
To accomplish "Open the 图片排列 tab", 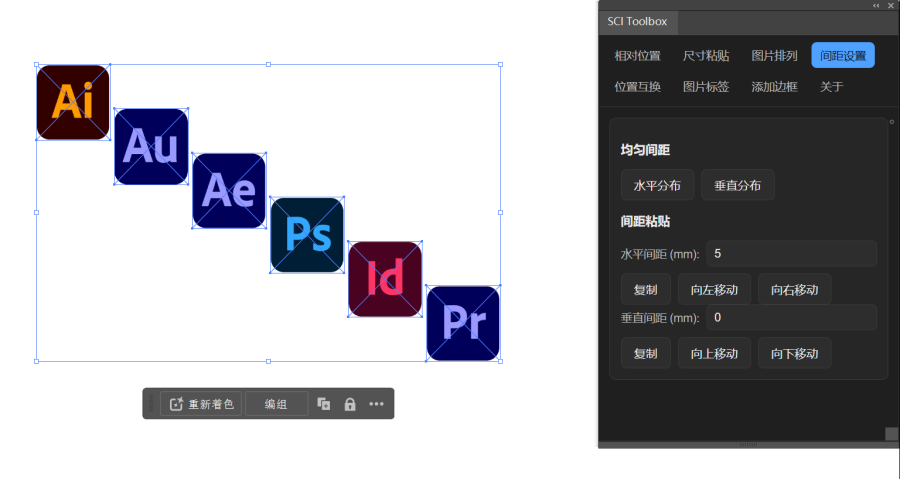I will 774,56.
